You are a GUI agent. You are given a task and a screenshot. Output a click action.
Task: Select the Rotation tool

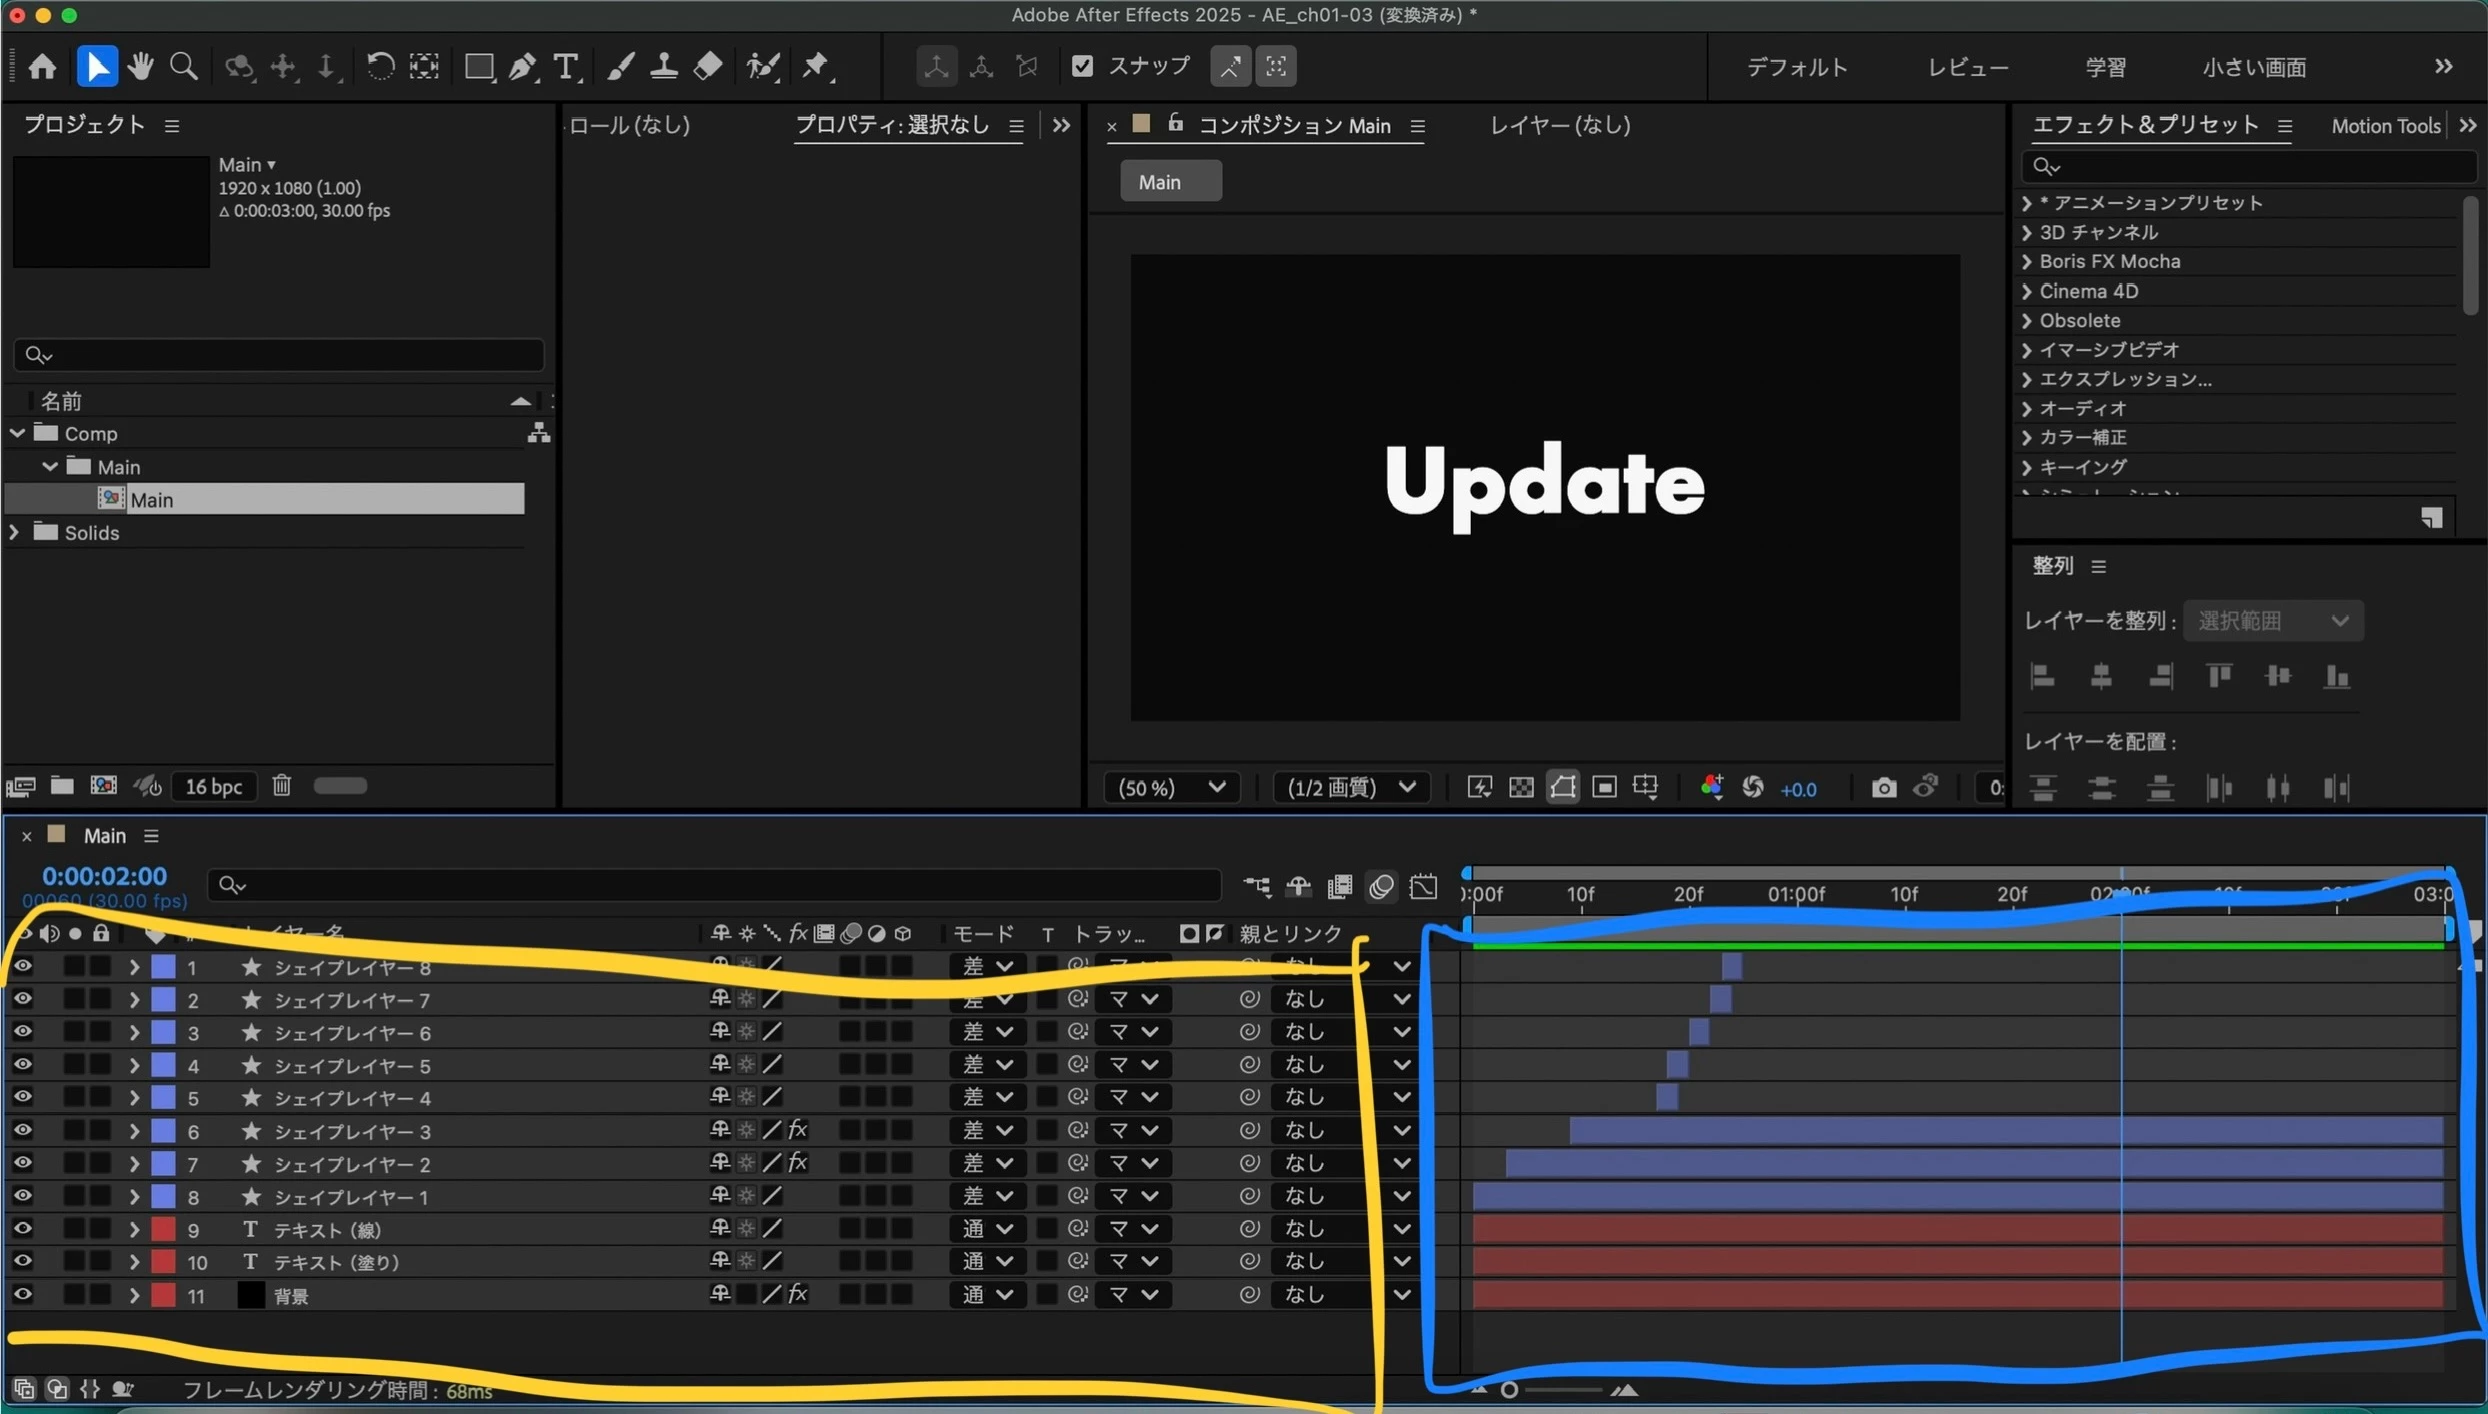point(379,66)
